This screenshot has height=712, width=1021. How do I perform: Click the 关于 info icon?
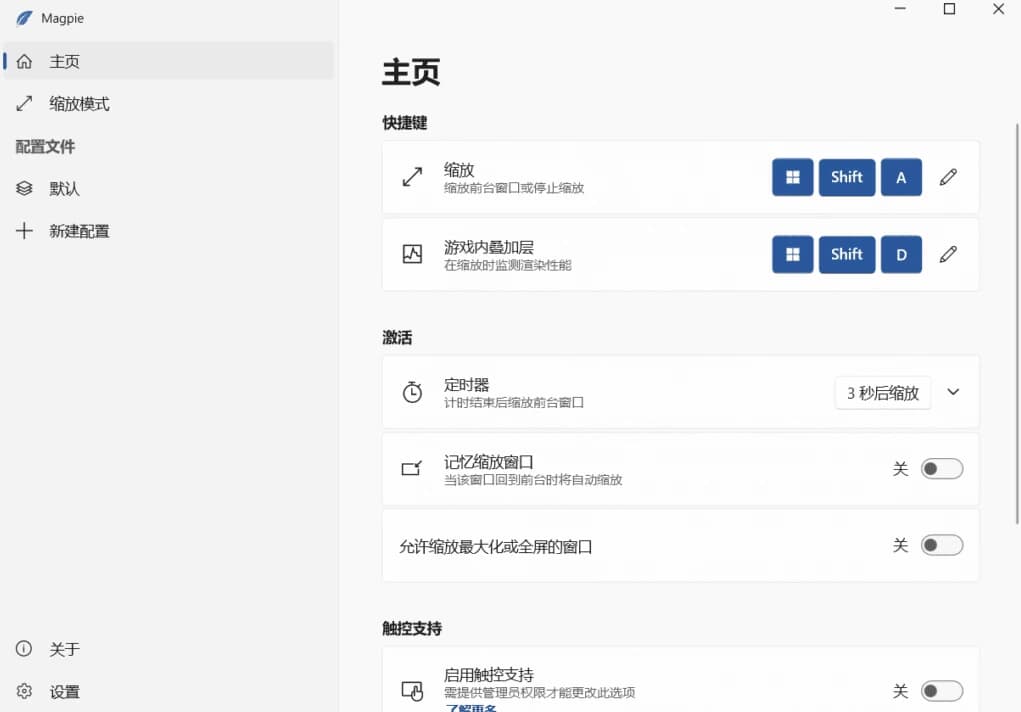[x=23, y=649]
